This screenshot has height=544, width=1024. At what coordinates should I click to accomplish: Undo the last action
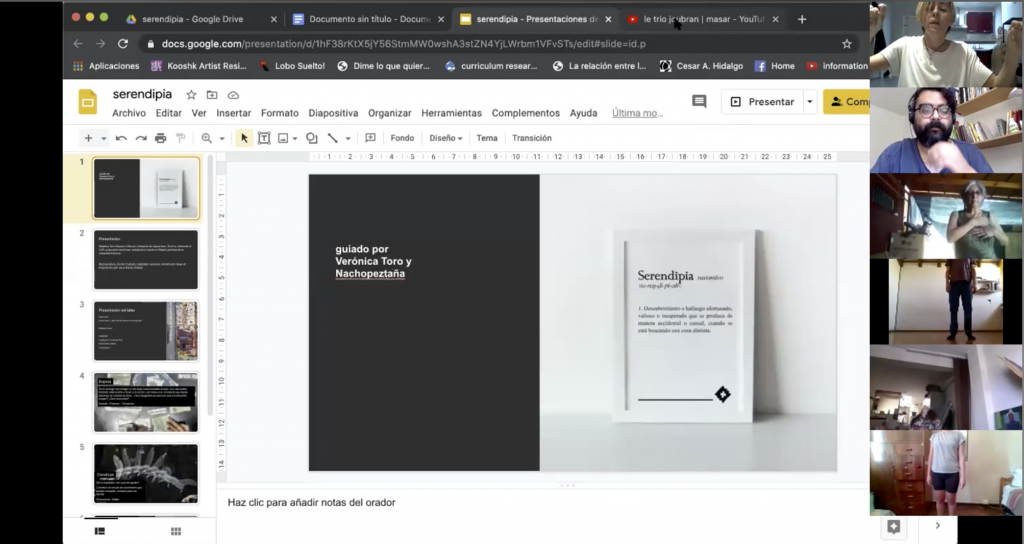coord(121,138)
